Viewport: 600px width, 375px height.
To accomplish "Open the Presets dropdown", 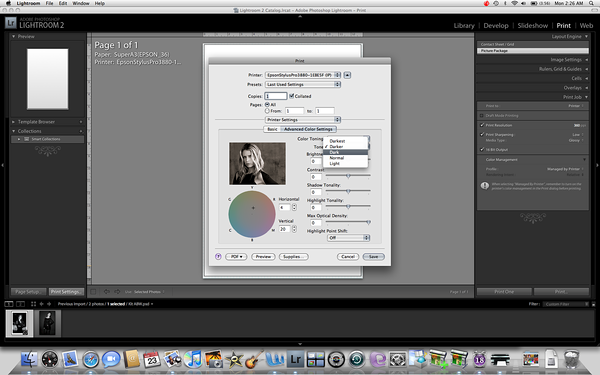I will point(303,84).
